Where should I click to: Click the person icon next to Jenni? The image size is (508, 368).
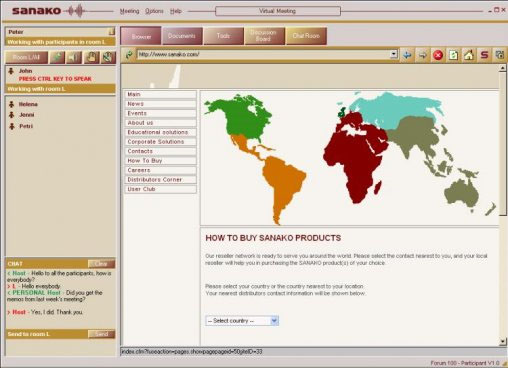(x=12, y=115)
